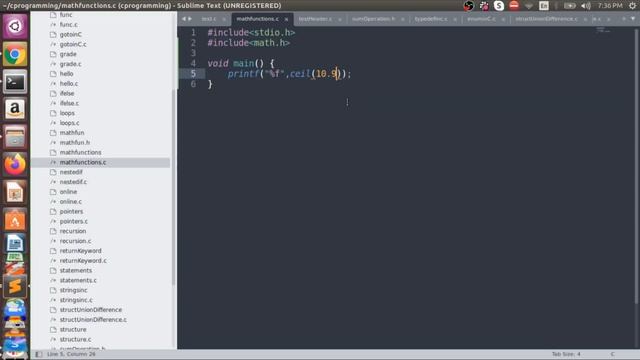Click the red no-entry tray icon
640x360 pixels.
coord(514,5)
